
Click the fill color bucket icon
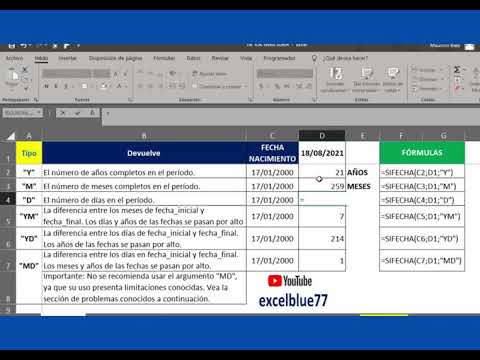tap(104, 86)
